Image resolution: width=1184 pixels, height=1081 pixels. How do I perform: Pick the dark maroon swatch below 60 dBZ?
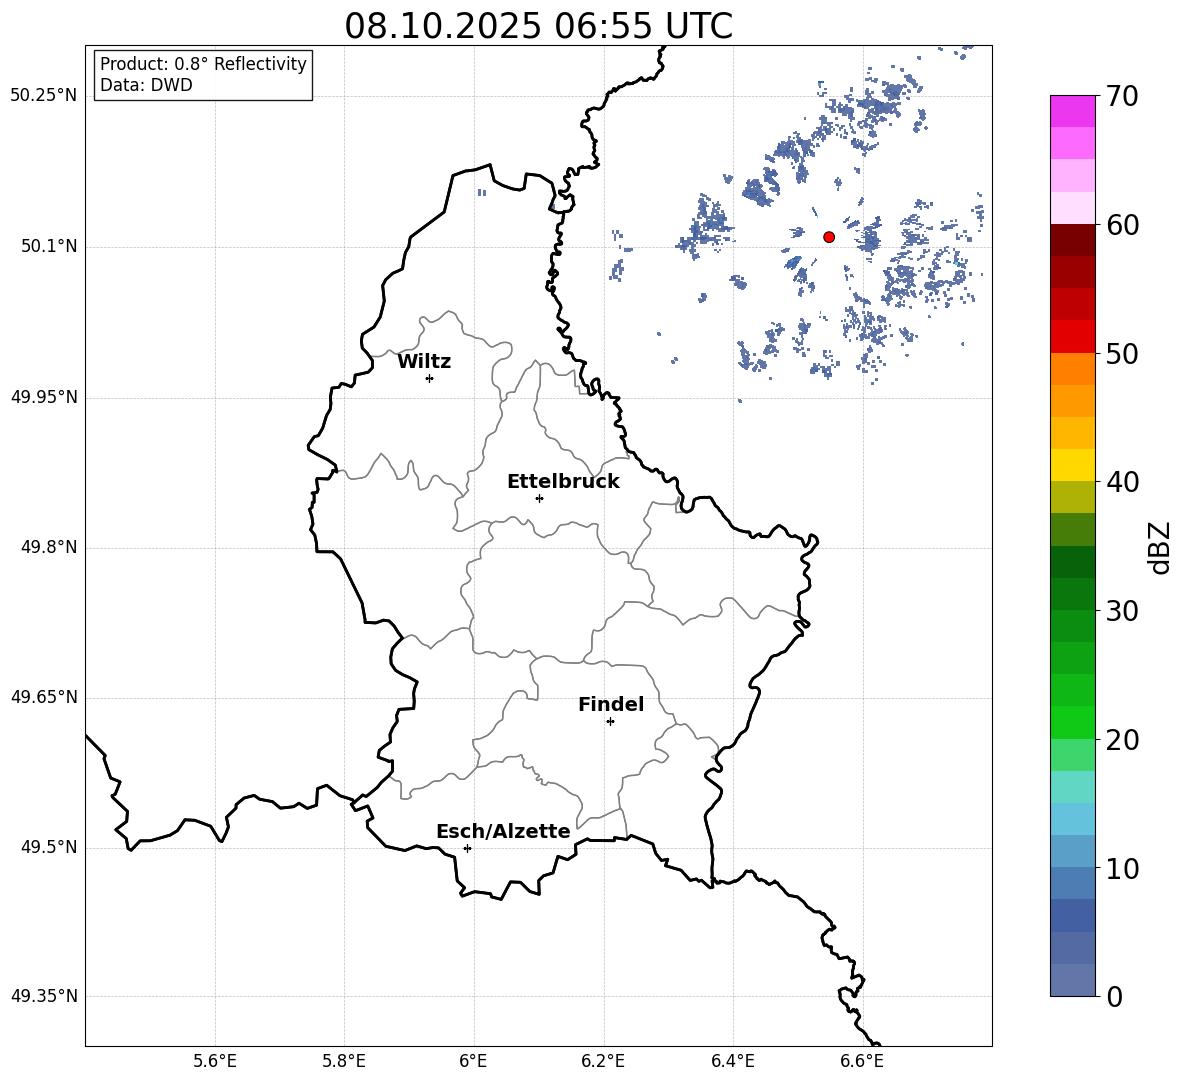1073,239
